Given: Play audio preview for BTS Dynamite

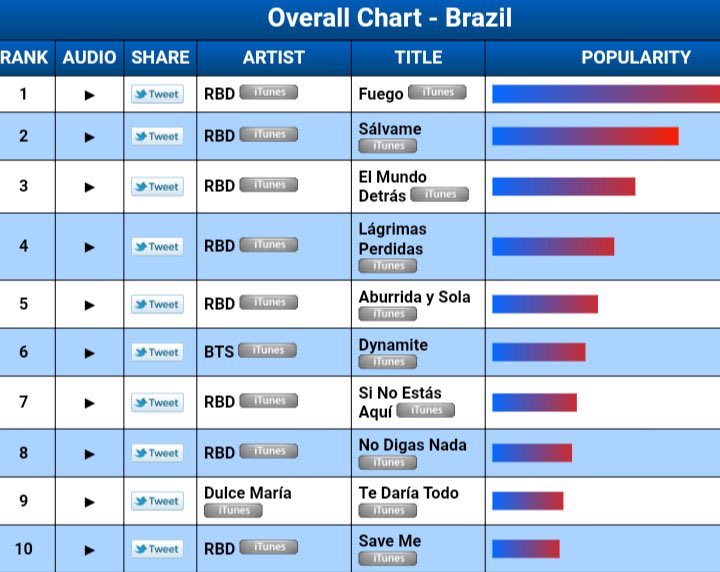Looking at the screenshot, I should pyautogui.click(x=90, y=353).
